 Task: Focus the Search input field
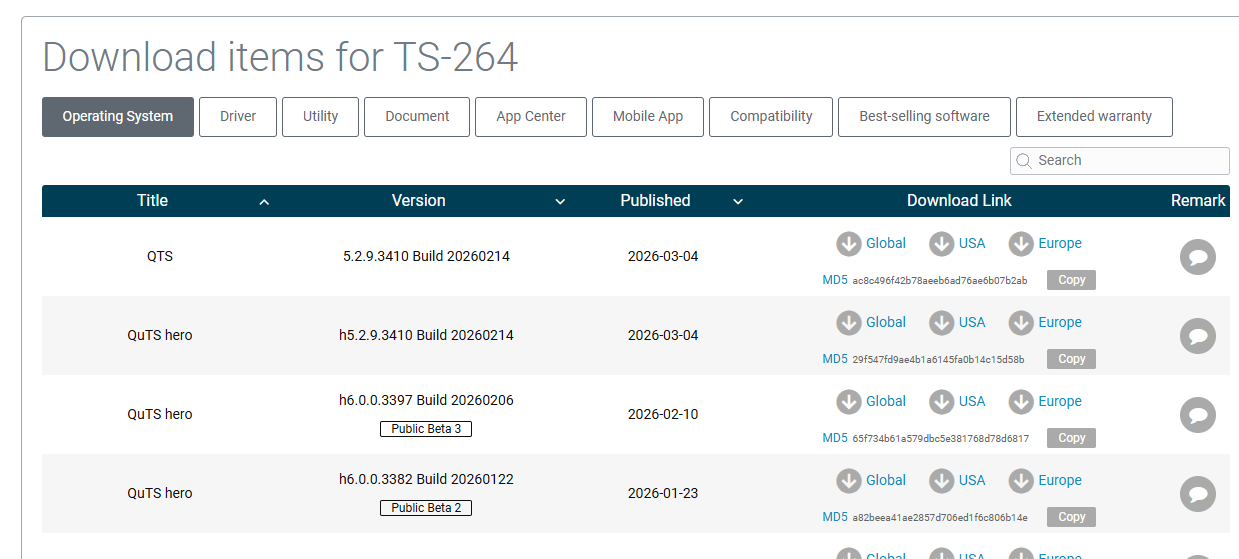point(1128,161)
